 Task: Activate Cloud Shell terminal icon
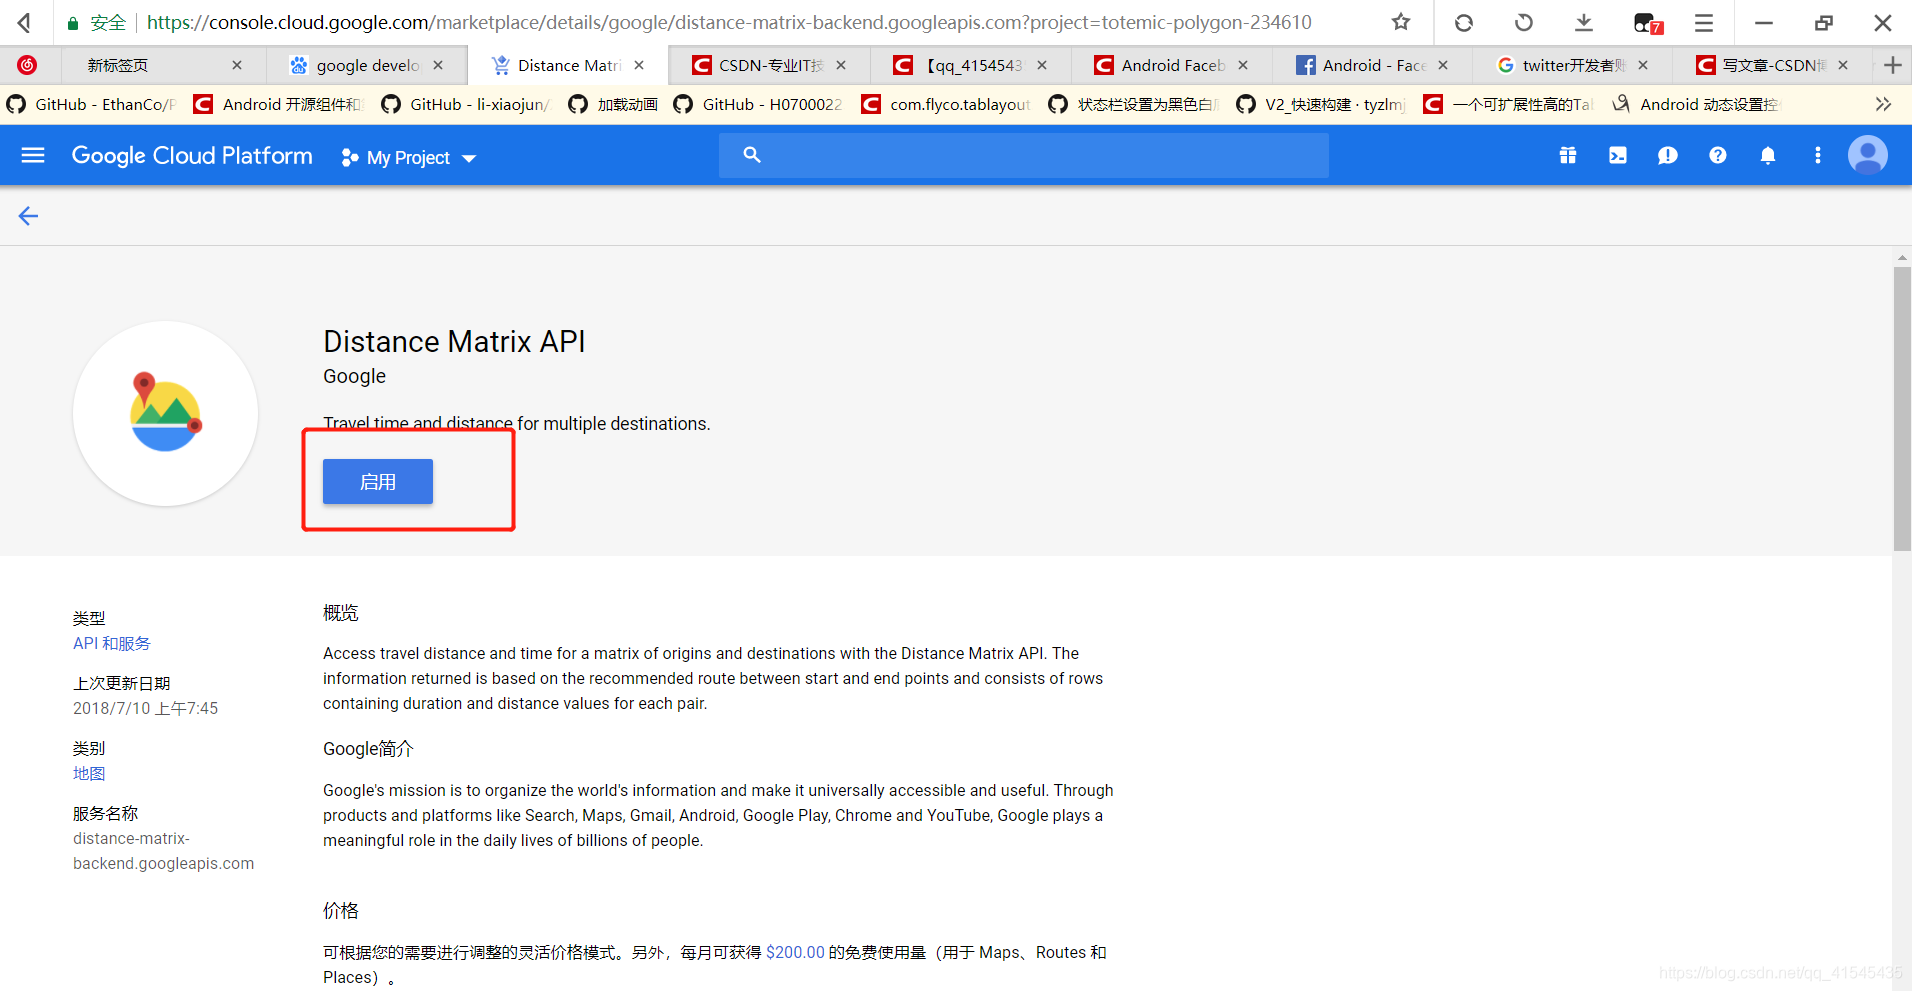[x=1618, y=155]
